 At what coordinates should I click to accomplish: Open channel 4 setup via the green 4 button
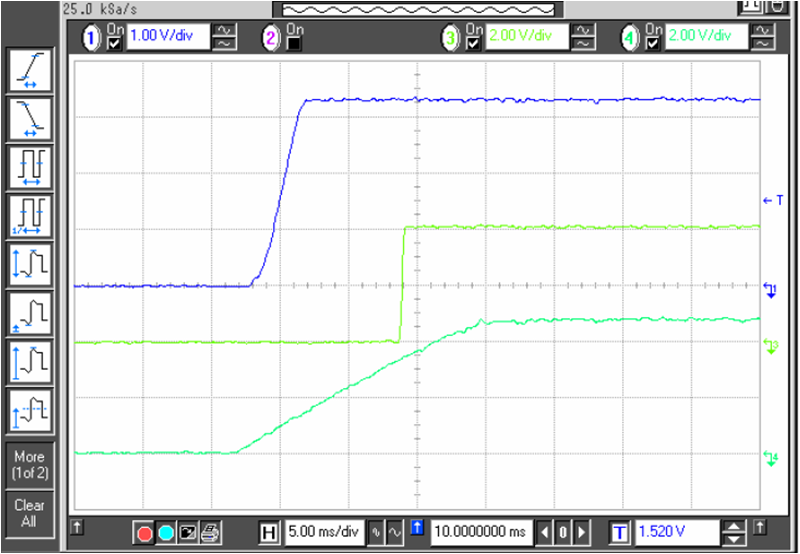click(x=630, y=38)
